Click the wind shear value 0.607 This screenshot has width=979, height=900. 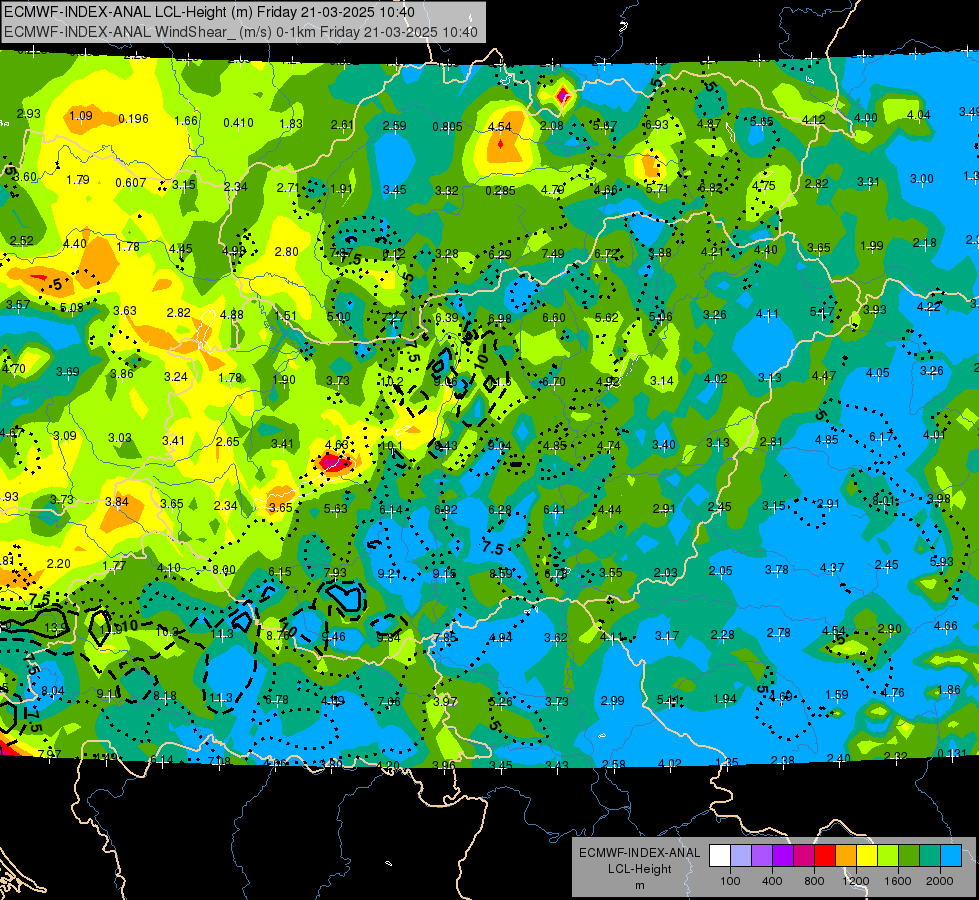point(130,183)
